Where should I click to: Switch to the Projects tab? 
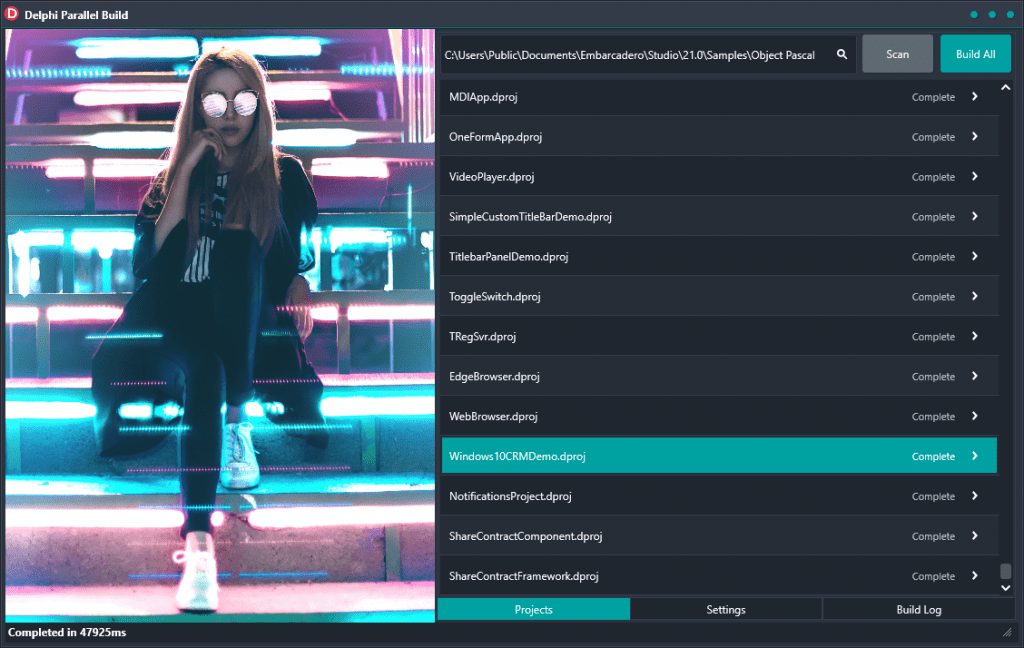click(x=534, y=609)
